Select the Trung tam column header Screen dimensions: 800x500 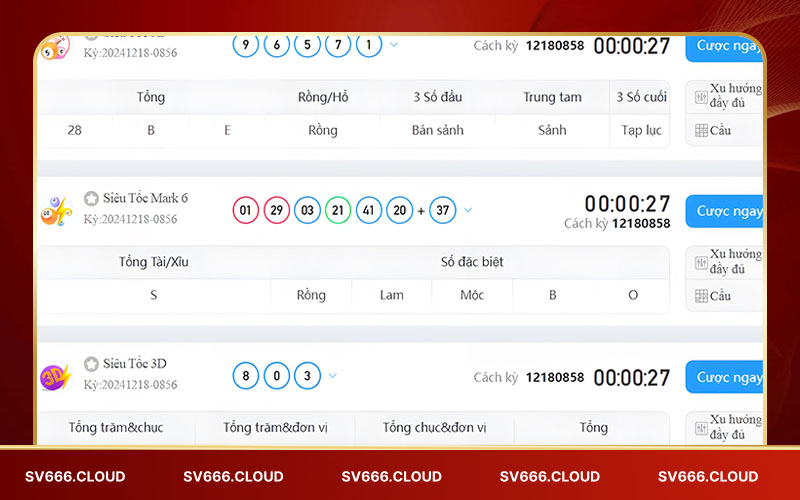coord(553,97)
